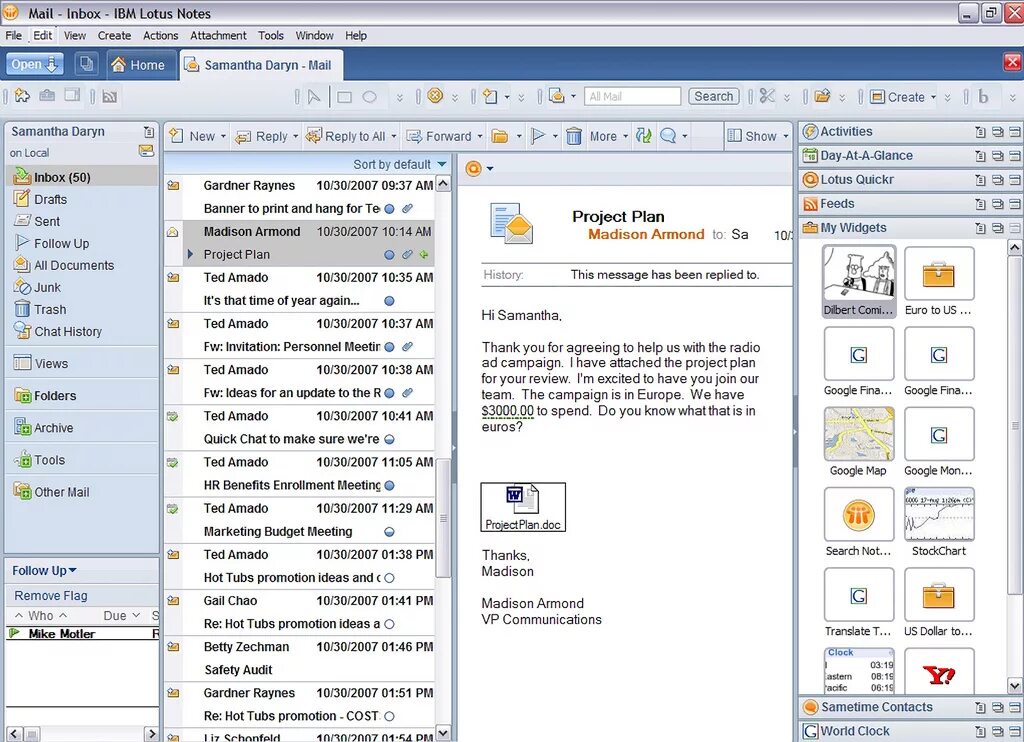Click the thumbnails button next to Open
Image resolution: width=1024 pixels, height=742 pixels.
86,64
